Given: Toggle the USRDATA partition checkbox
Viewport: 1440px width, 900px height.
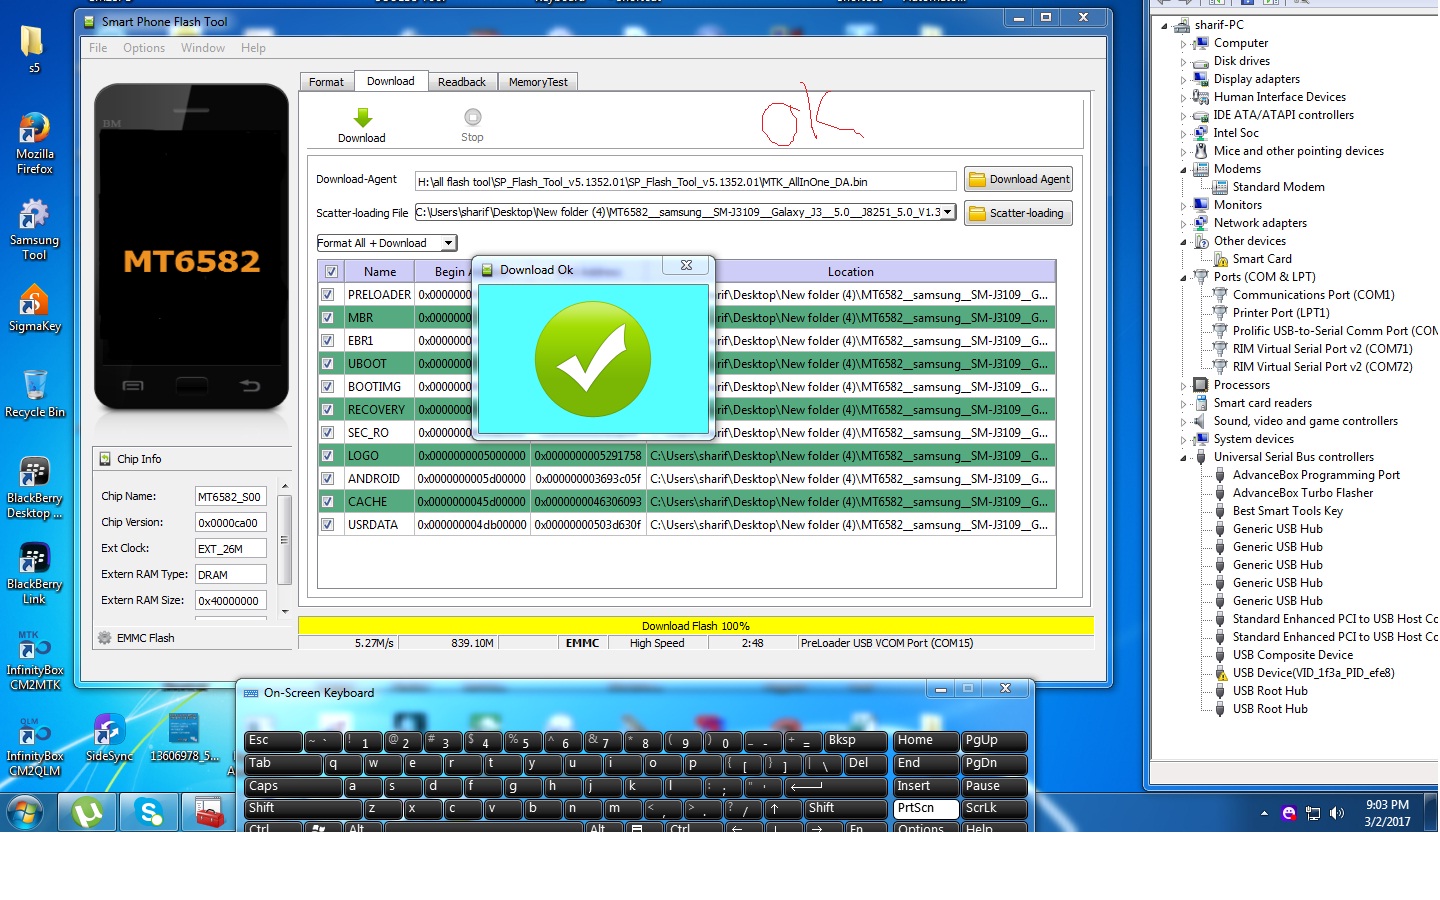Looking at the screenshot, I should [327, 525].
